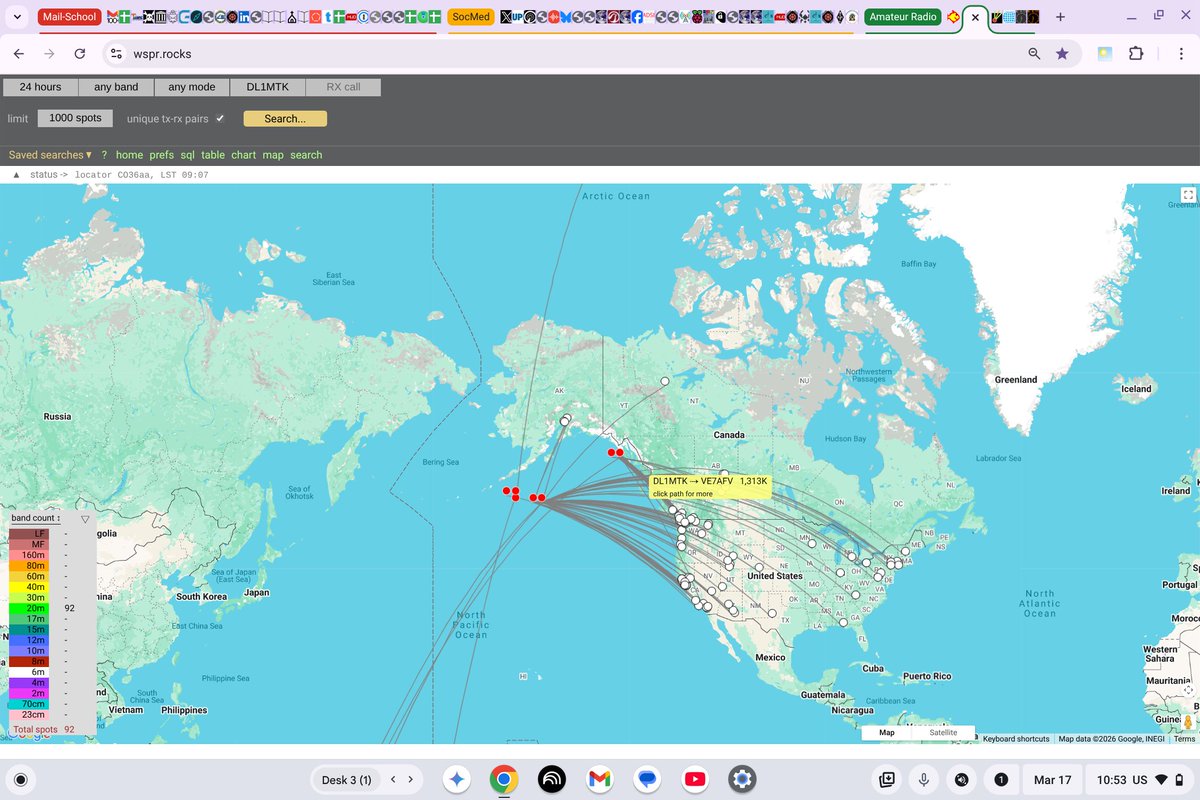Screen dimensions: 1200x800
Task: Open the Street View pegman
Action: point(1188,722)
